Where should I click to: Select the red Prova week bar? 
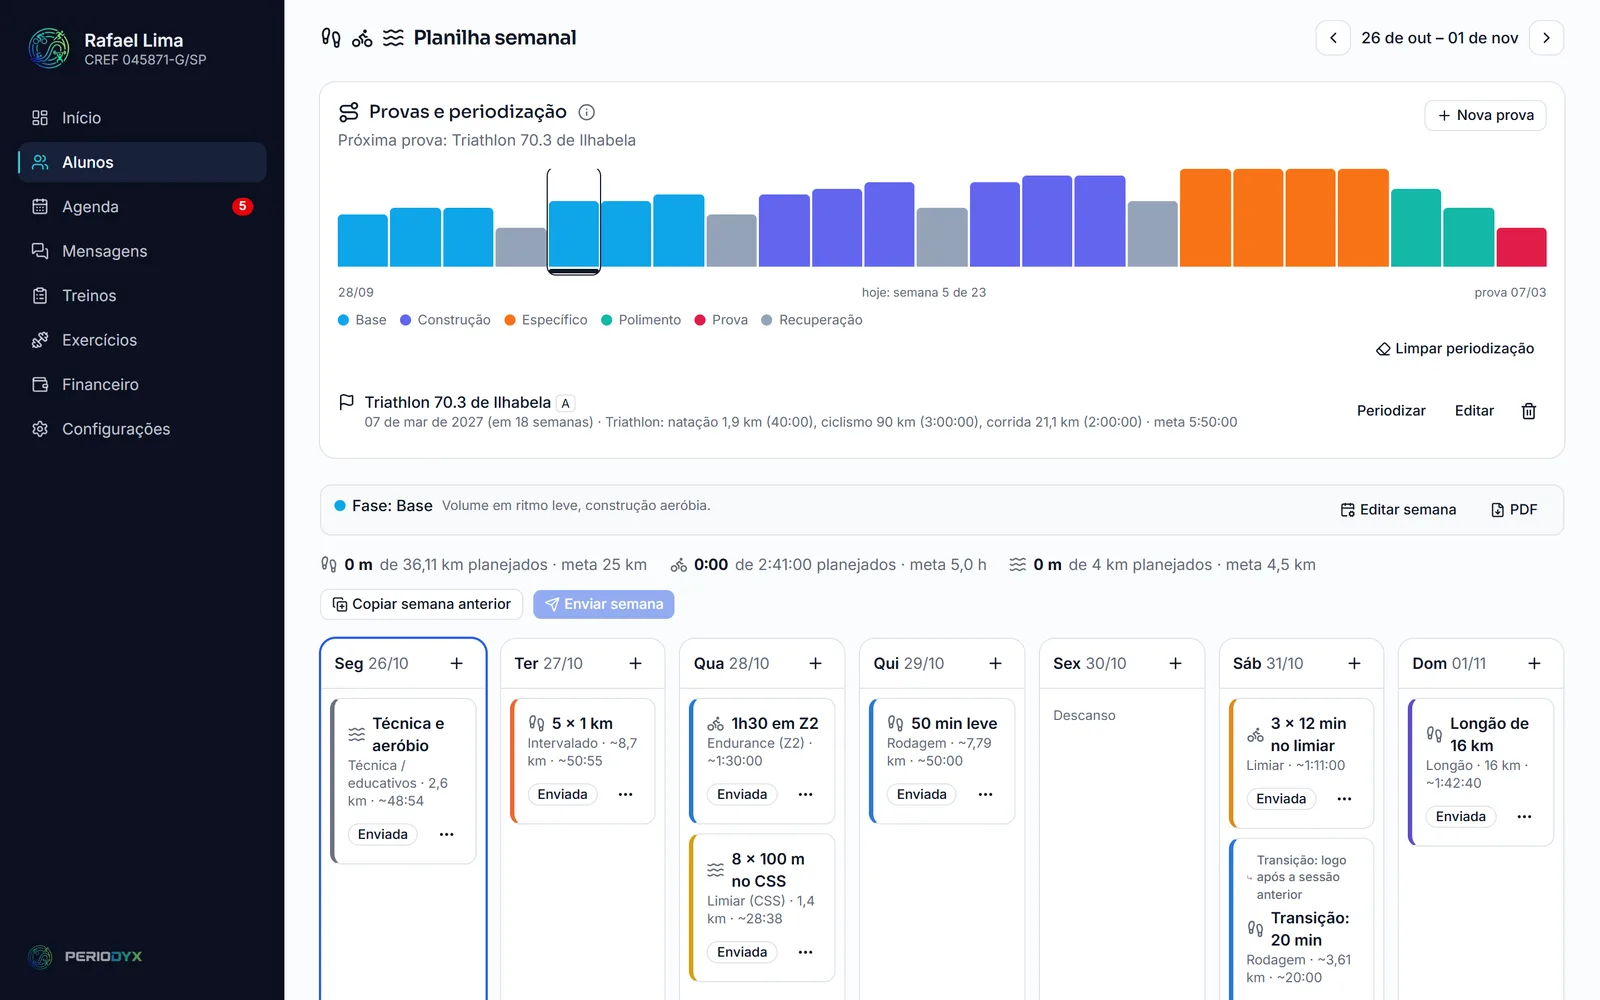(1521, 247)
